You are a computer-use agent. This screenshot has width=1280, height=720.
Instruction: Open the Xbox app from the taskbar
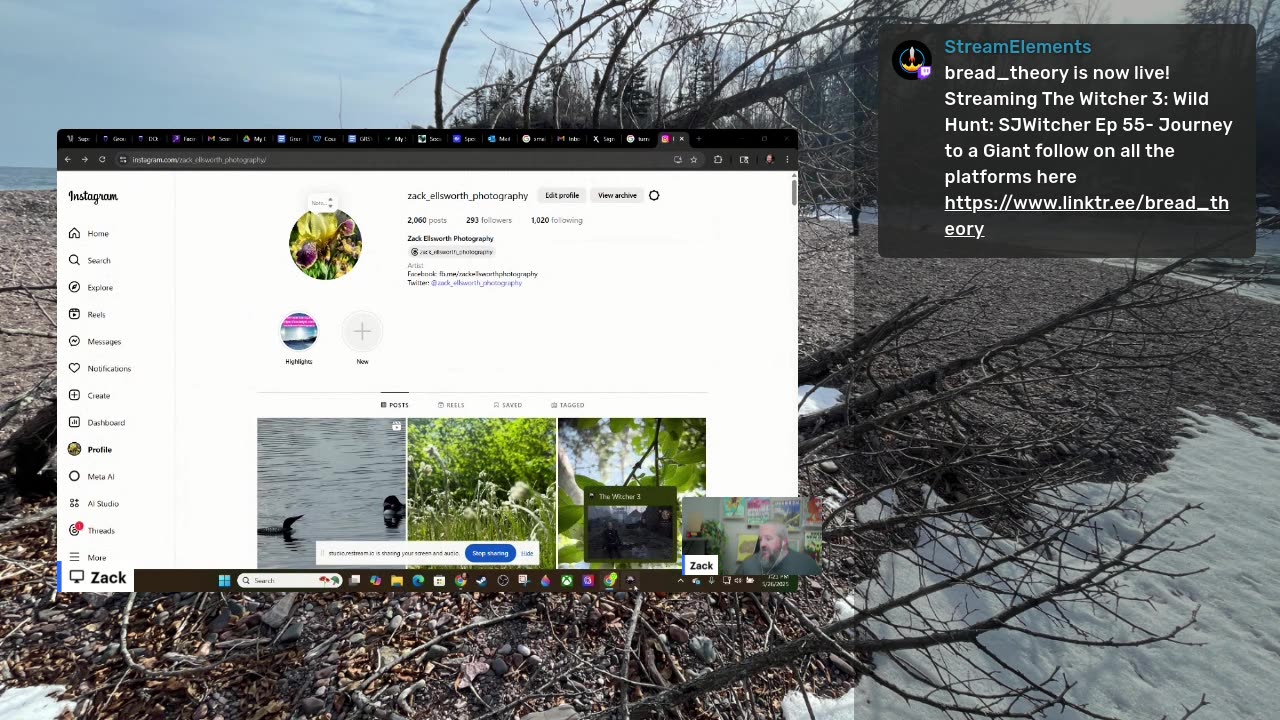click(566, 580)
